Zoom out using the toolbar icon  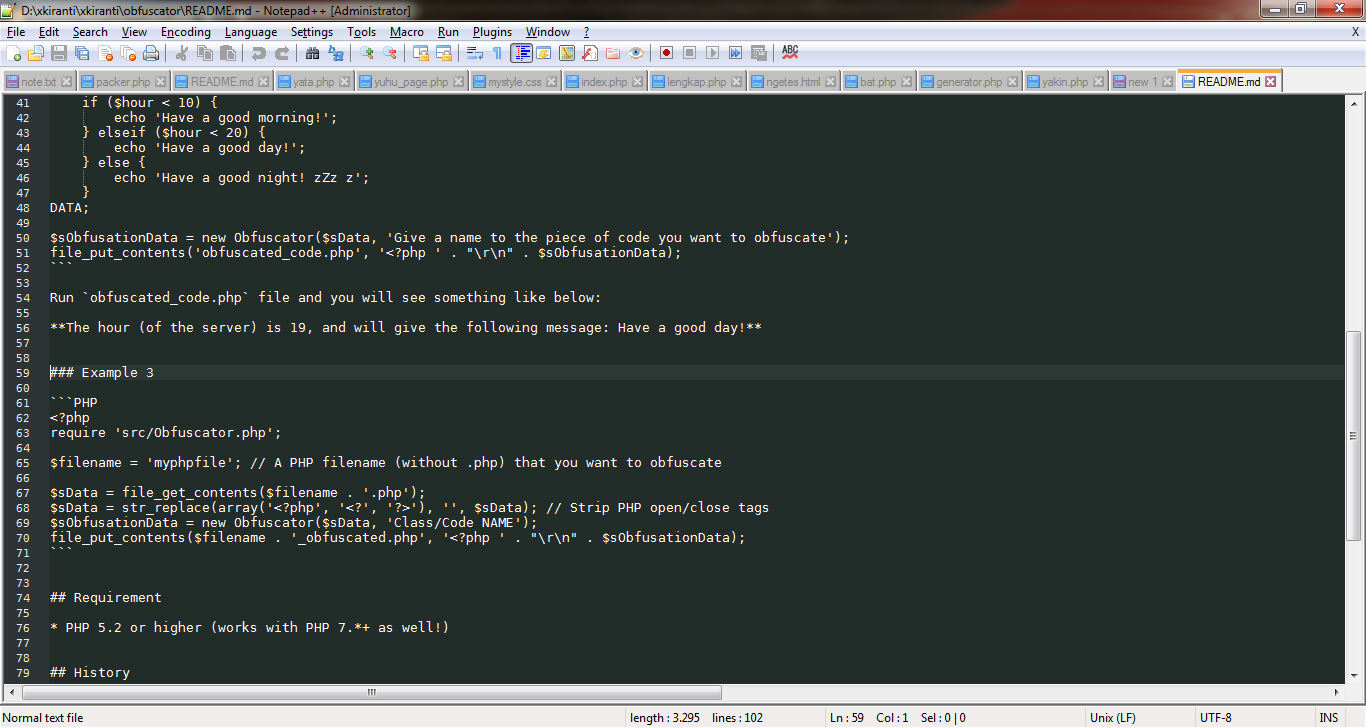click(x=390, y=53)
